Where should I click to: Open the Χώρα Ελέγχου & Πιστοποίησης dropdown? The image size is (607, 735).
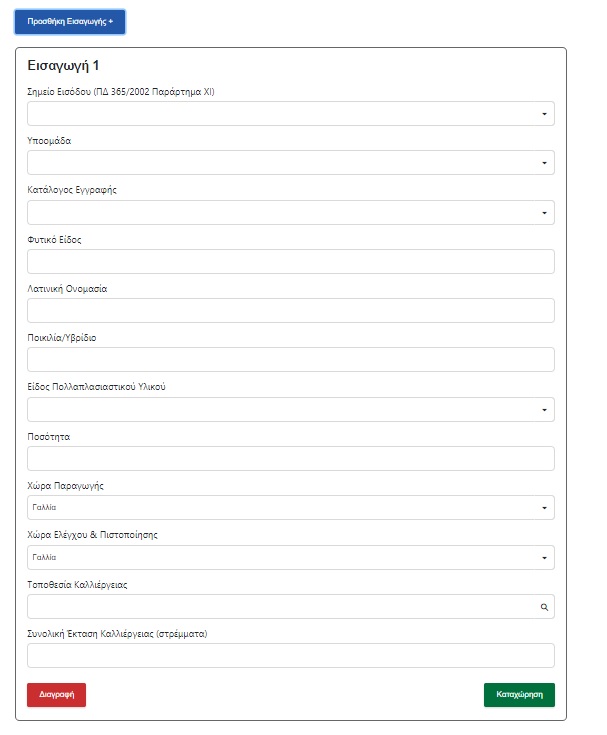[x=291, y=558]
